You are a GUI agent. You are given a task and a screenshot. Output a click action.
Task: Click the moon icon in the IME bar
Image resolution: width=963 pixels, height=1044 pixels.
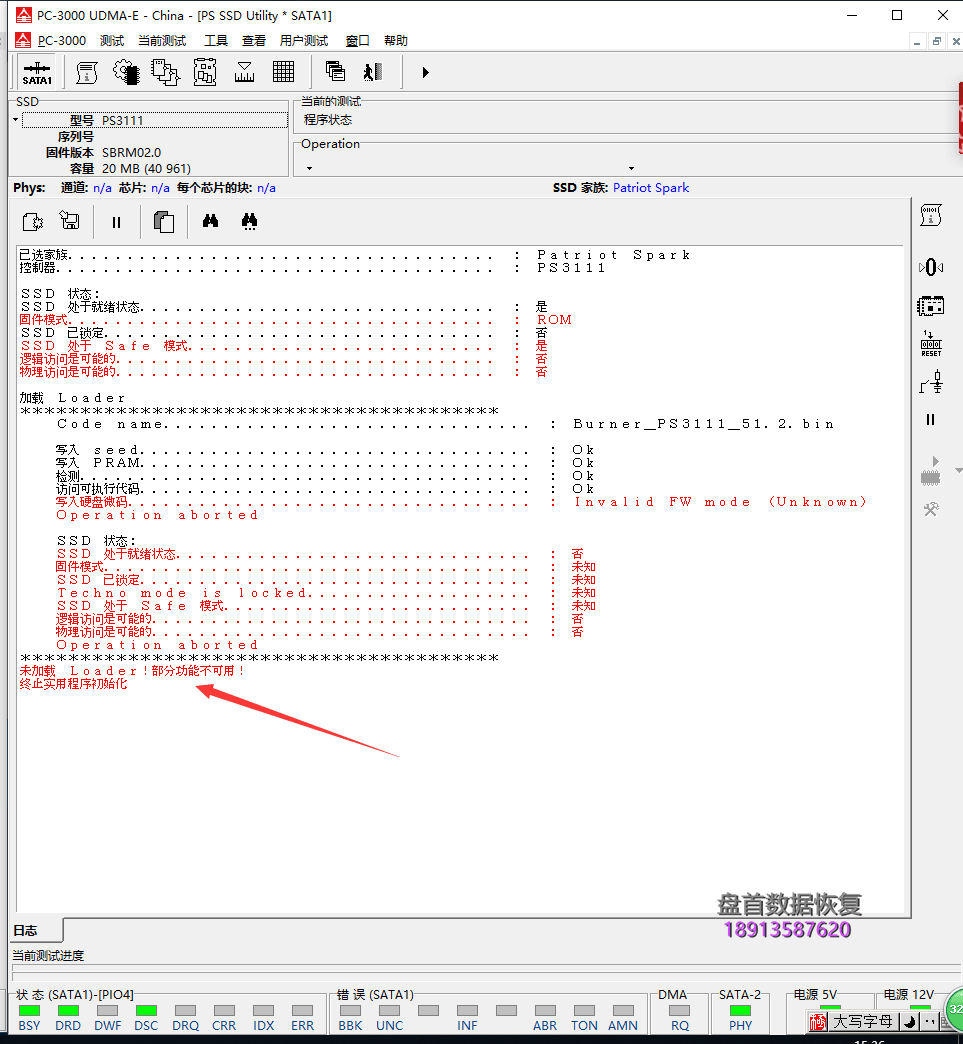[x=909, y=1021]
